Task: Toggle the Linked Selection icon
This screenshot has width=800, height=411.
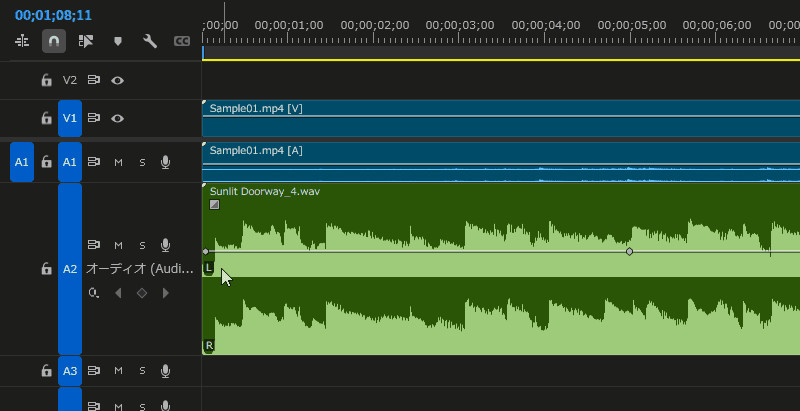Action: click(x=86, y=41)
